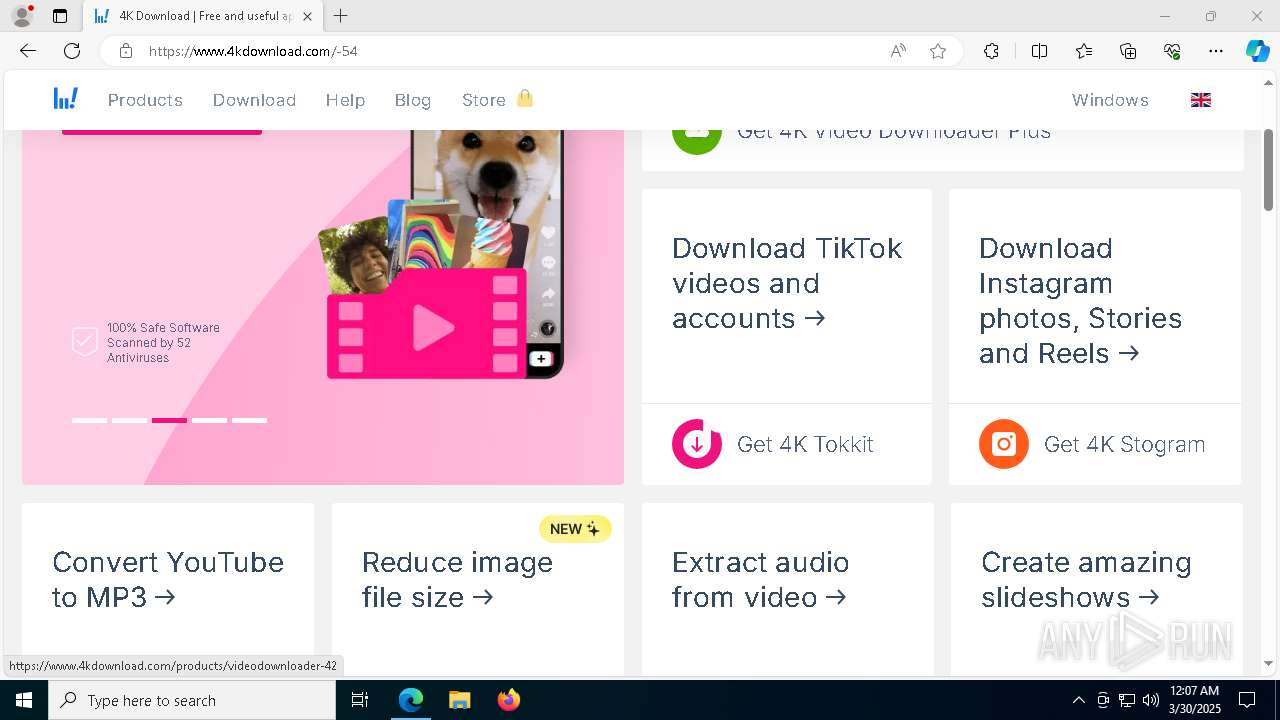The width and height of the screenshot is (1280, 720).
Task: Select the fourth carousel slide indicator
Action: [209, 420]
